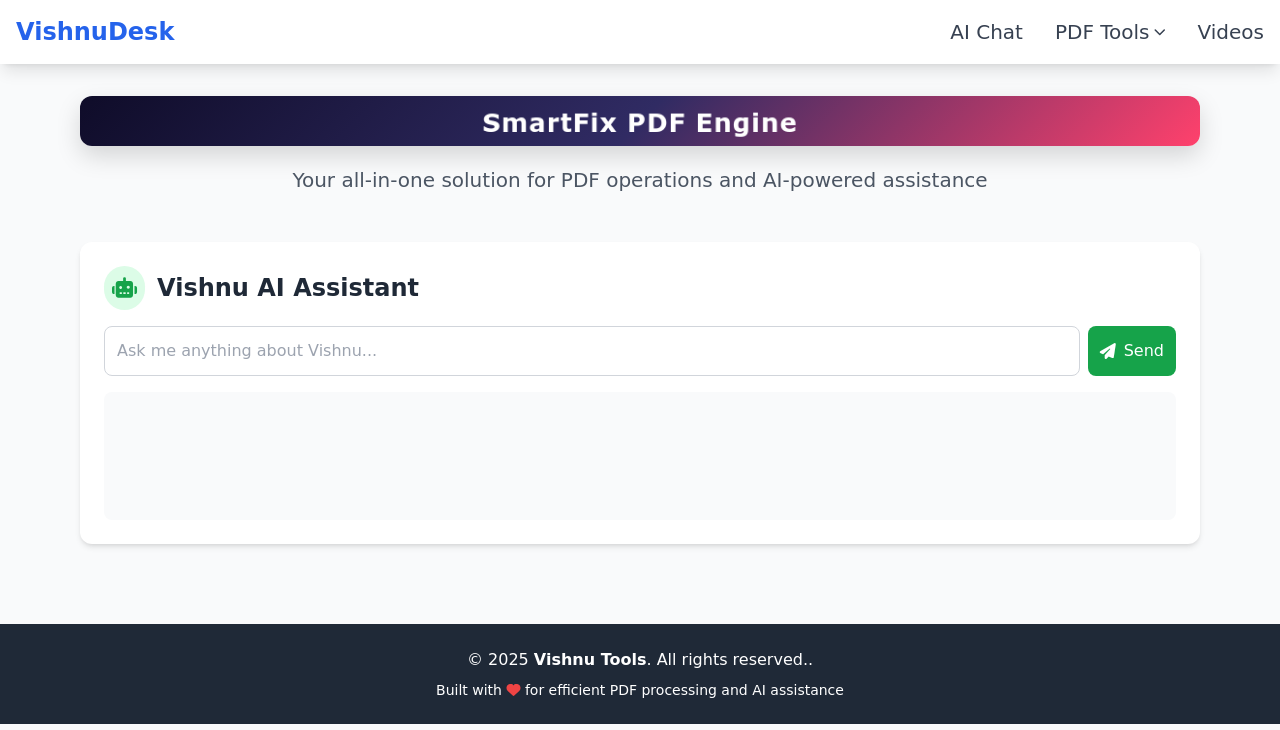
Task: Click the 'Built with' footer text
Action: point(468,690)
